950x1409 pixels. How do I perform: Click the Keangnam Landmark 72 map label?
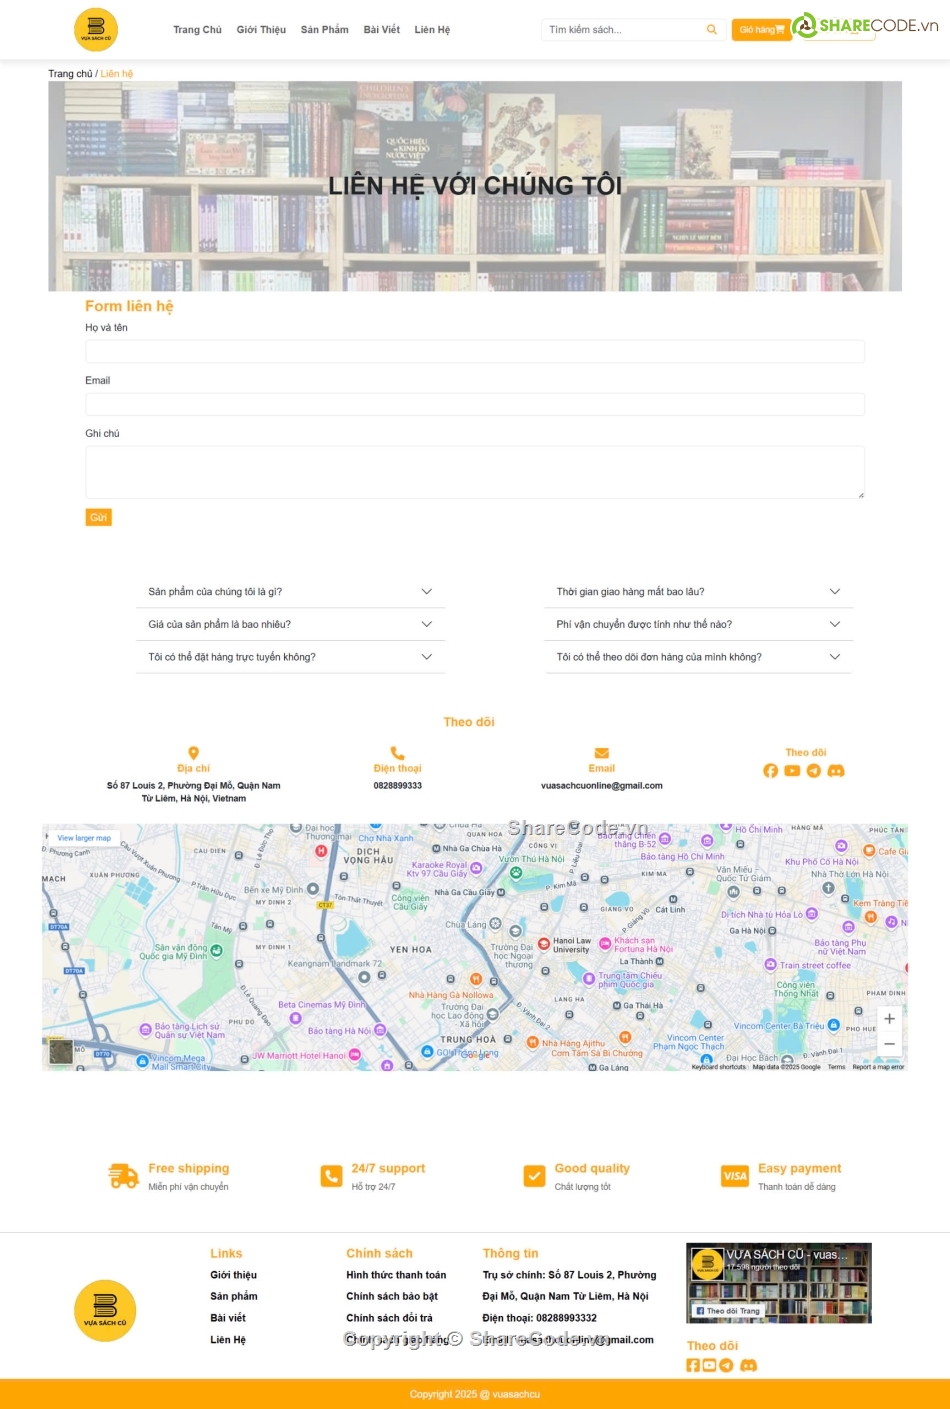click(334, 964)
